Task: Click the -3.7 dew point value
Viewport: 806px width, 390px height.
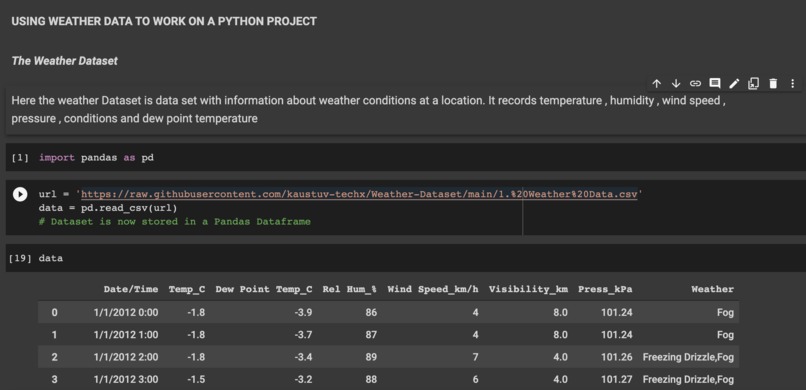Action: click(303, 335)
